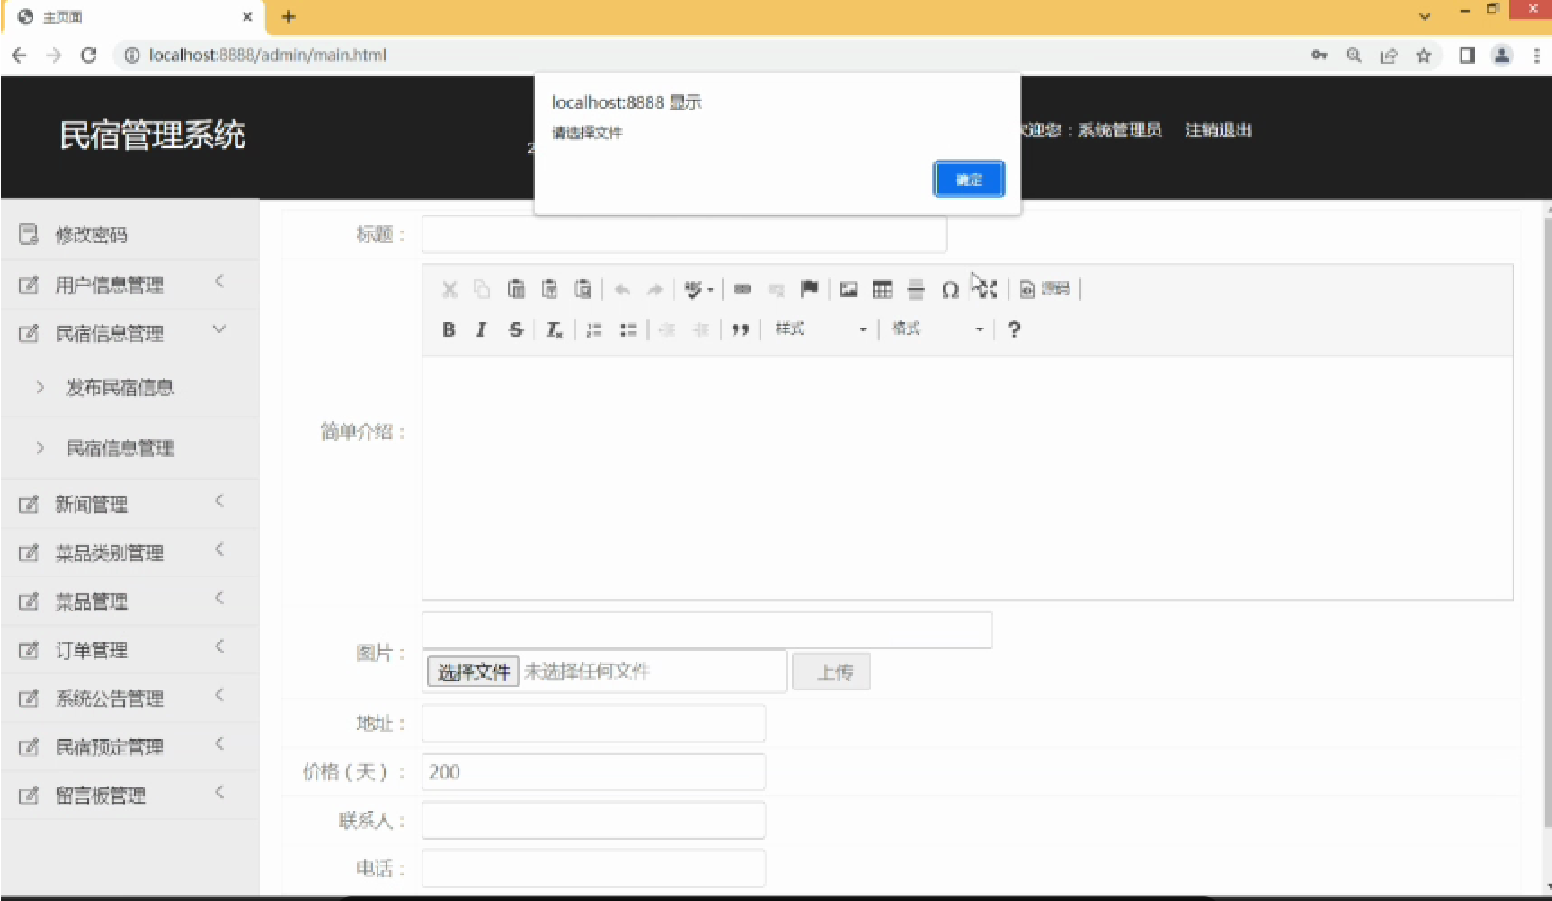Decrease indent in editor
This screenshot has height=901, width=1552.
[667, 330]
